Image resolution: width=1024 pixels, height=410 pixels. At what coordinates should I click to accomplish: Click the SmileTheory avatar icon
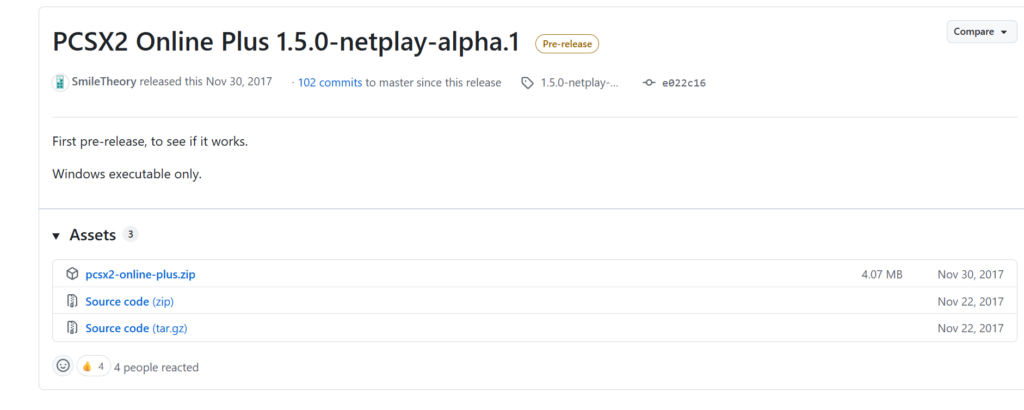click(x=60, y=83)
